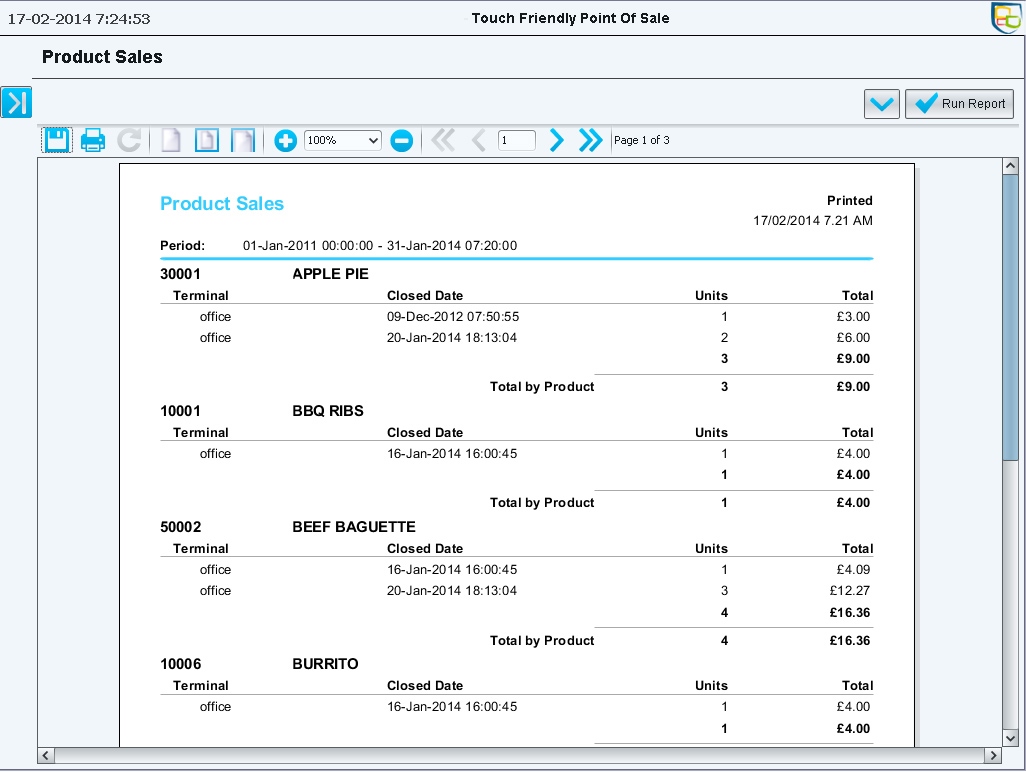The width and height of the screenshot is (1026, 772).
Task: Go to the first report page
Action: click(443, 141)
